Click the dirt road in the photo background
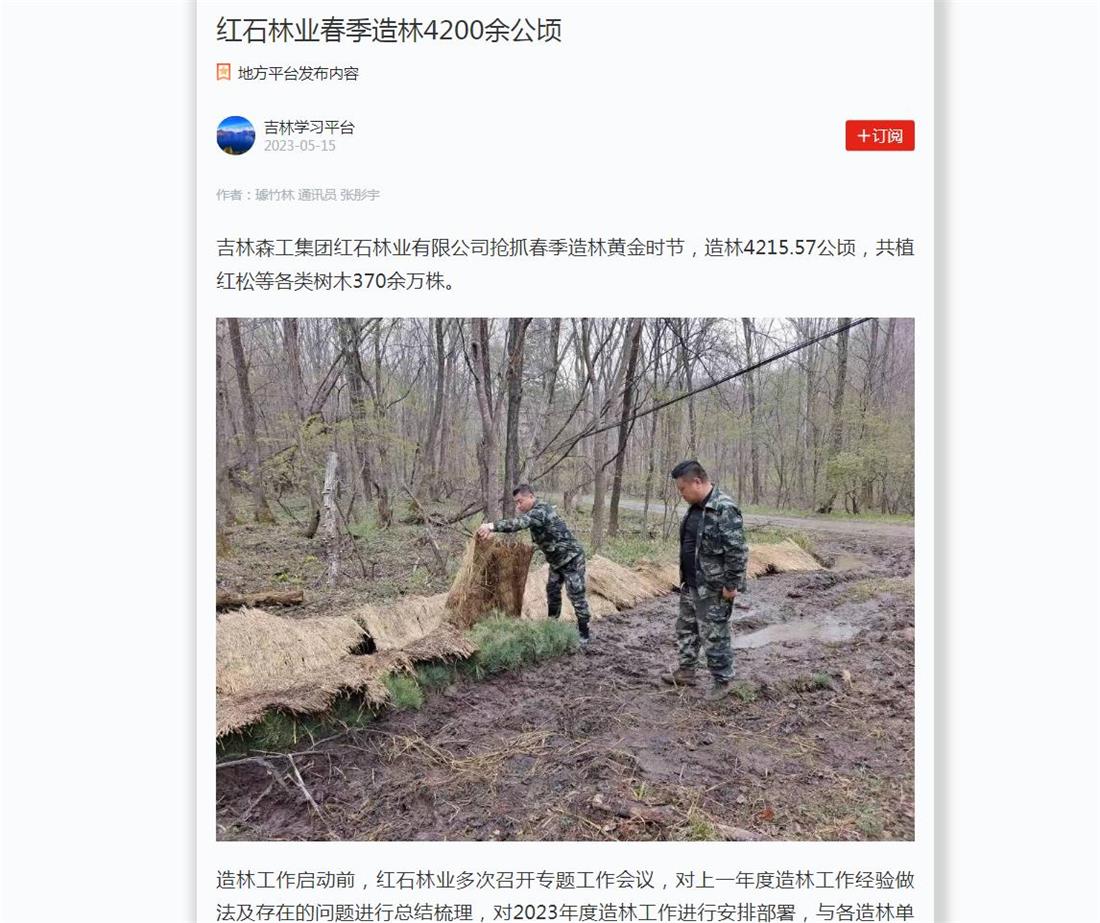This screenshot has width=1100, height=923. (765, 518)
